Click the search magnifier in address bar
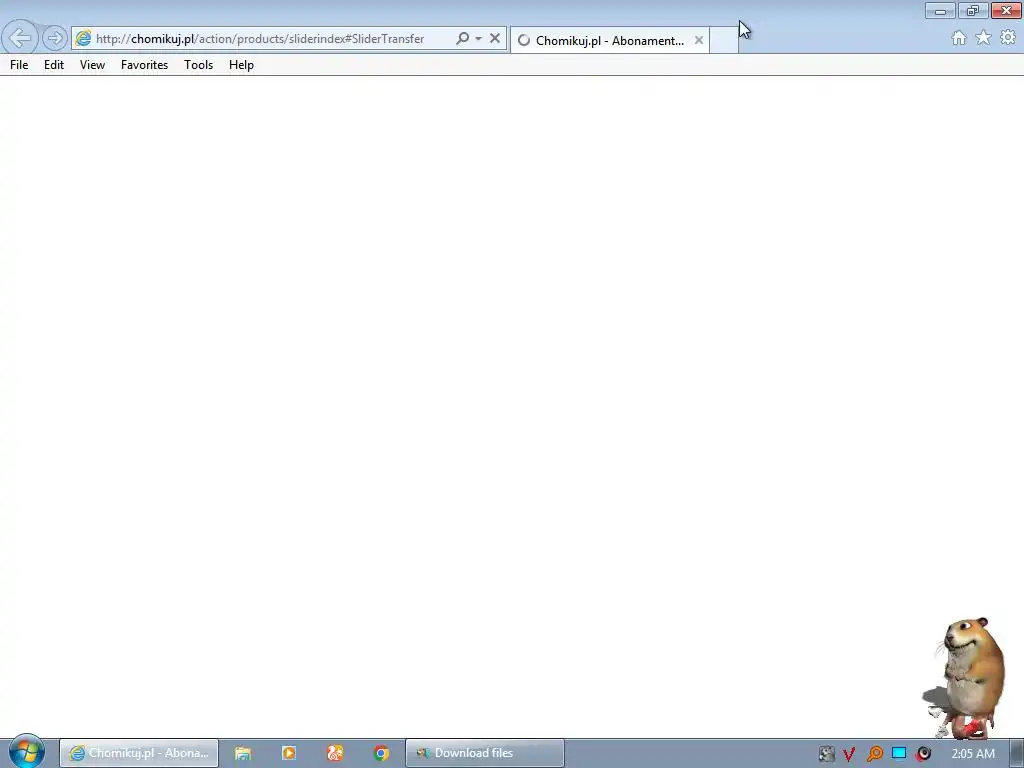 (x=462, y=39)
